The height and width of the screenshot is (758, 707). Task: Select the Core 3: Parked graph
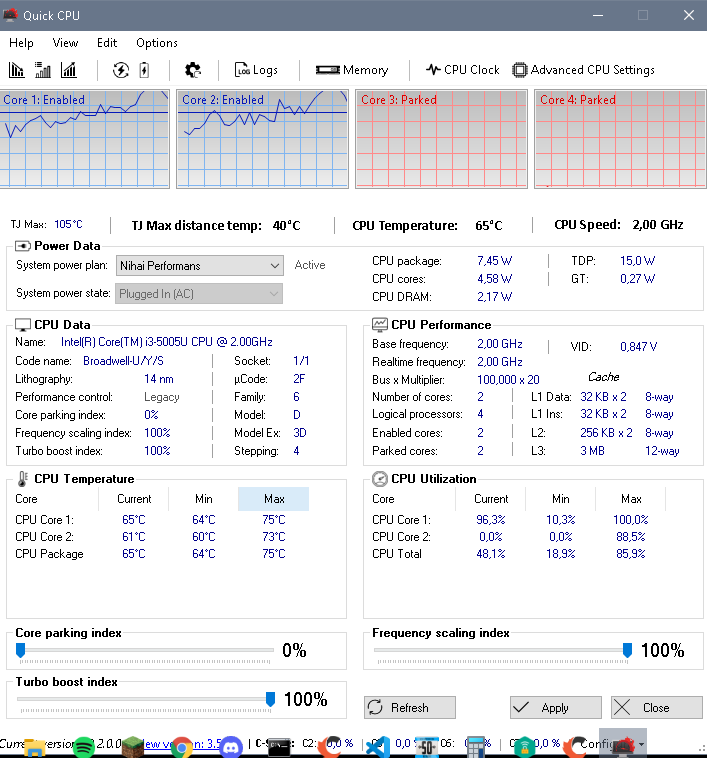(x=441, y=139)
